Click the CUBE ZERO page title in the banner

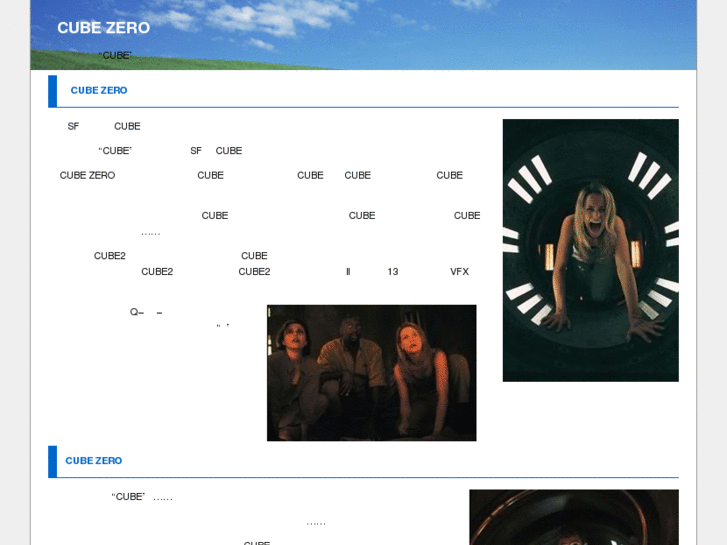tap(103, 28)
